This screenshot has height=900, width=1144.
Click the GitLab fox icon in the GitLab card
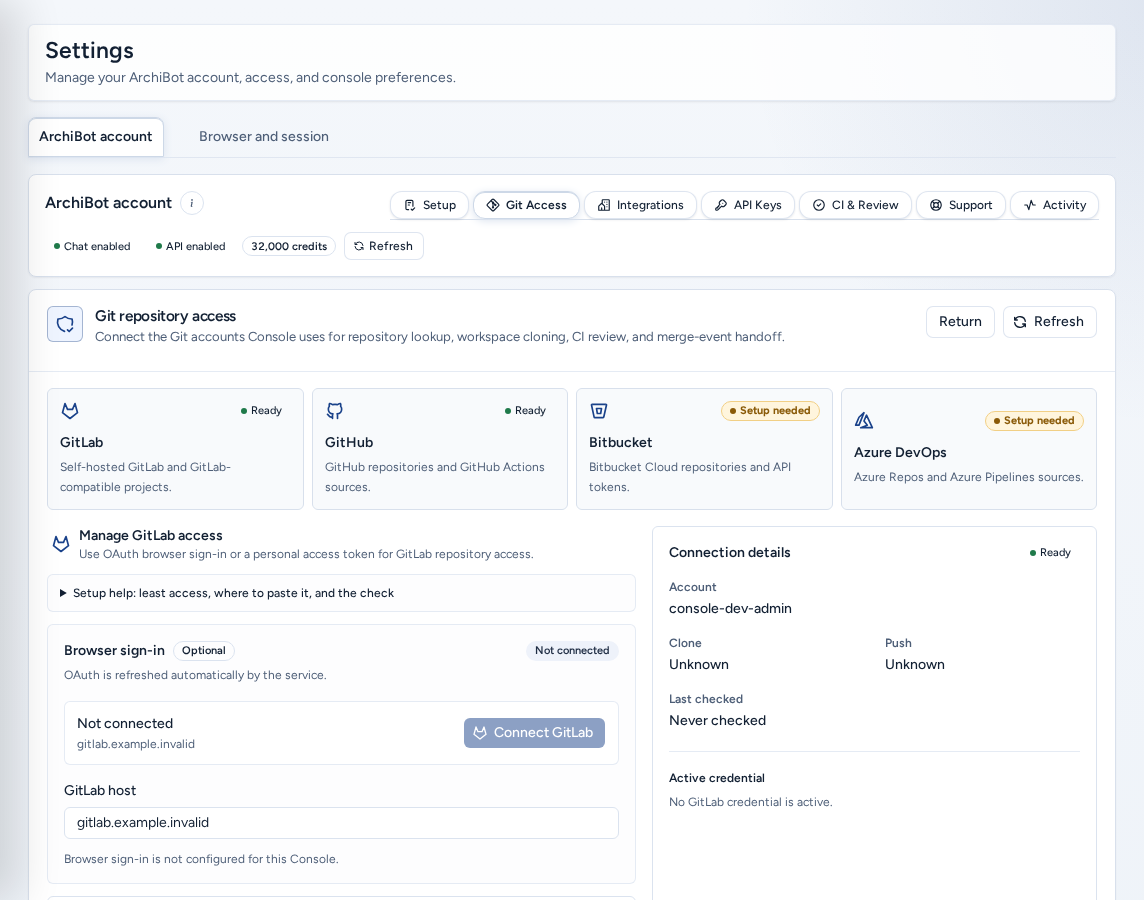click(x=70, y=411)
